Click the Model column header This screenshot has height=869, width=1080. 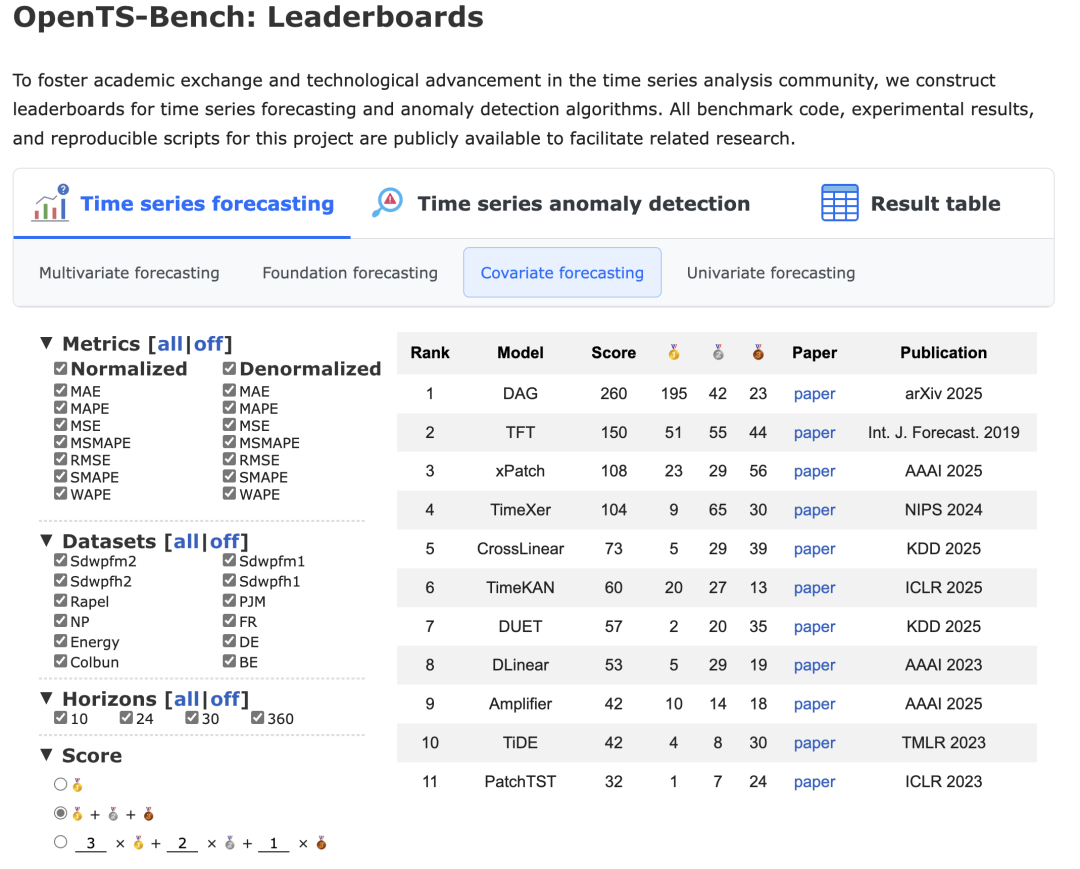[x=520, y=353]
